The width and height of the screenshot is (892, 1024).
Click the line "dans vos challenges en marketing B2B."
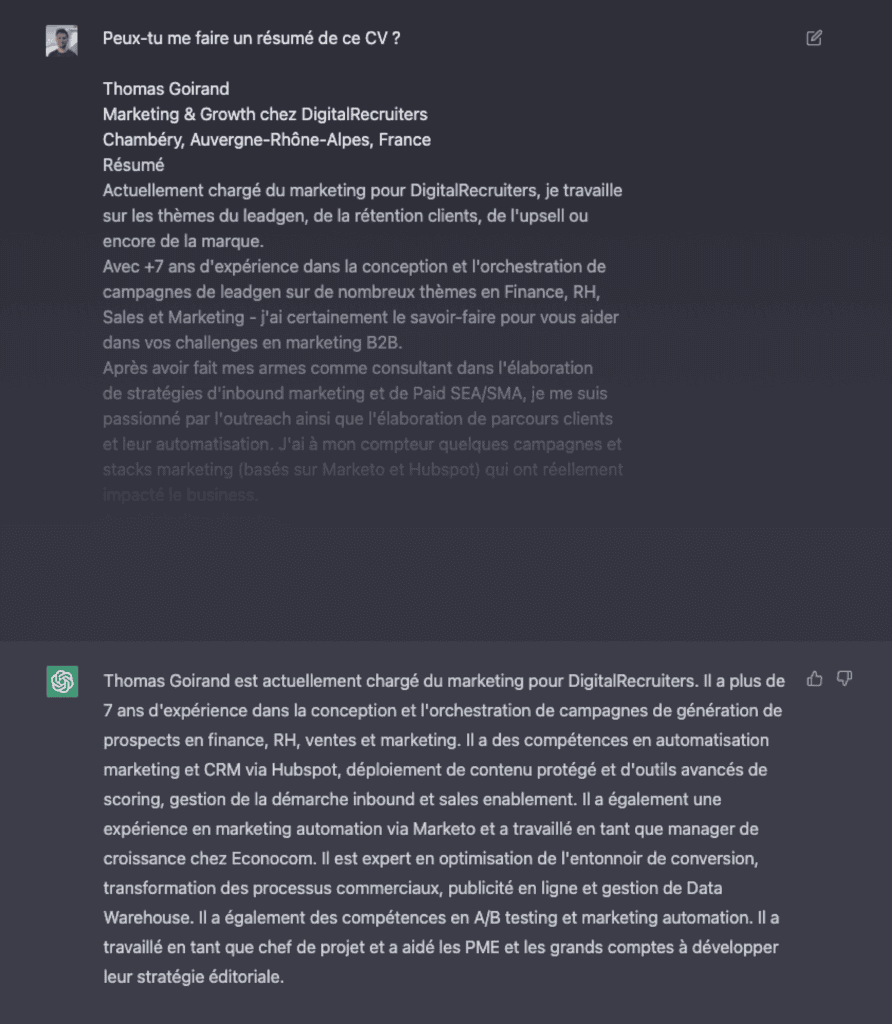[248, 343]
